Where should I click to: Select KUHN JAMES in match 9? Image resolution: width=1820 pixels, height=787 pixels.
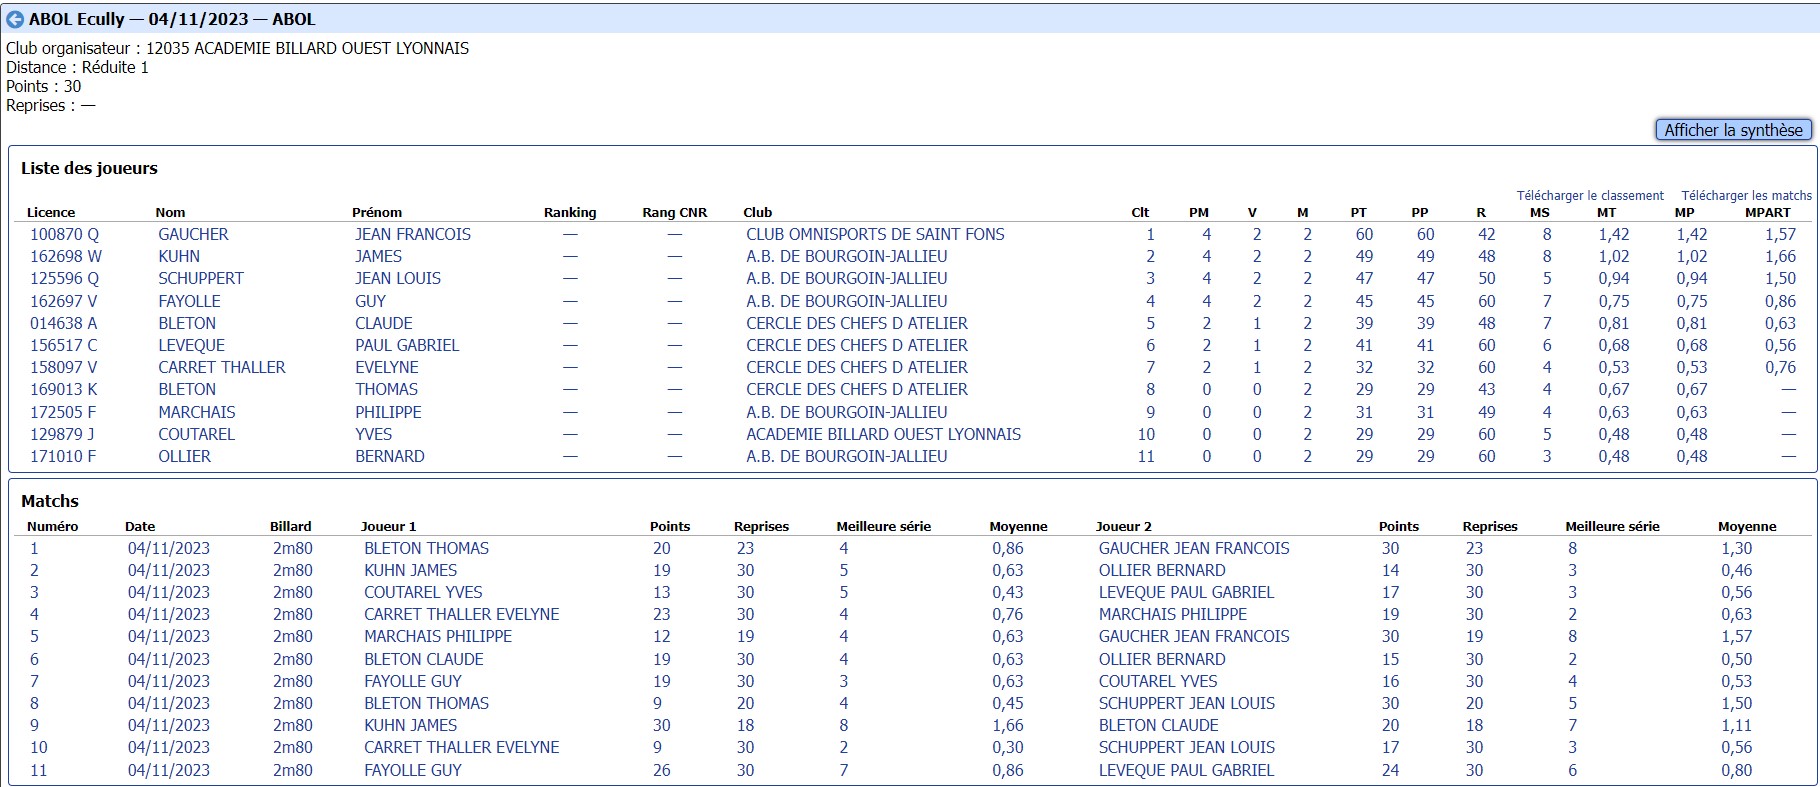(x=410, y=725)
